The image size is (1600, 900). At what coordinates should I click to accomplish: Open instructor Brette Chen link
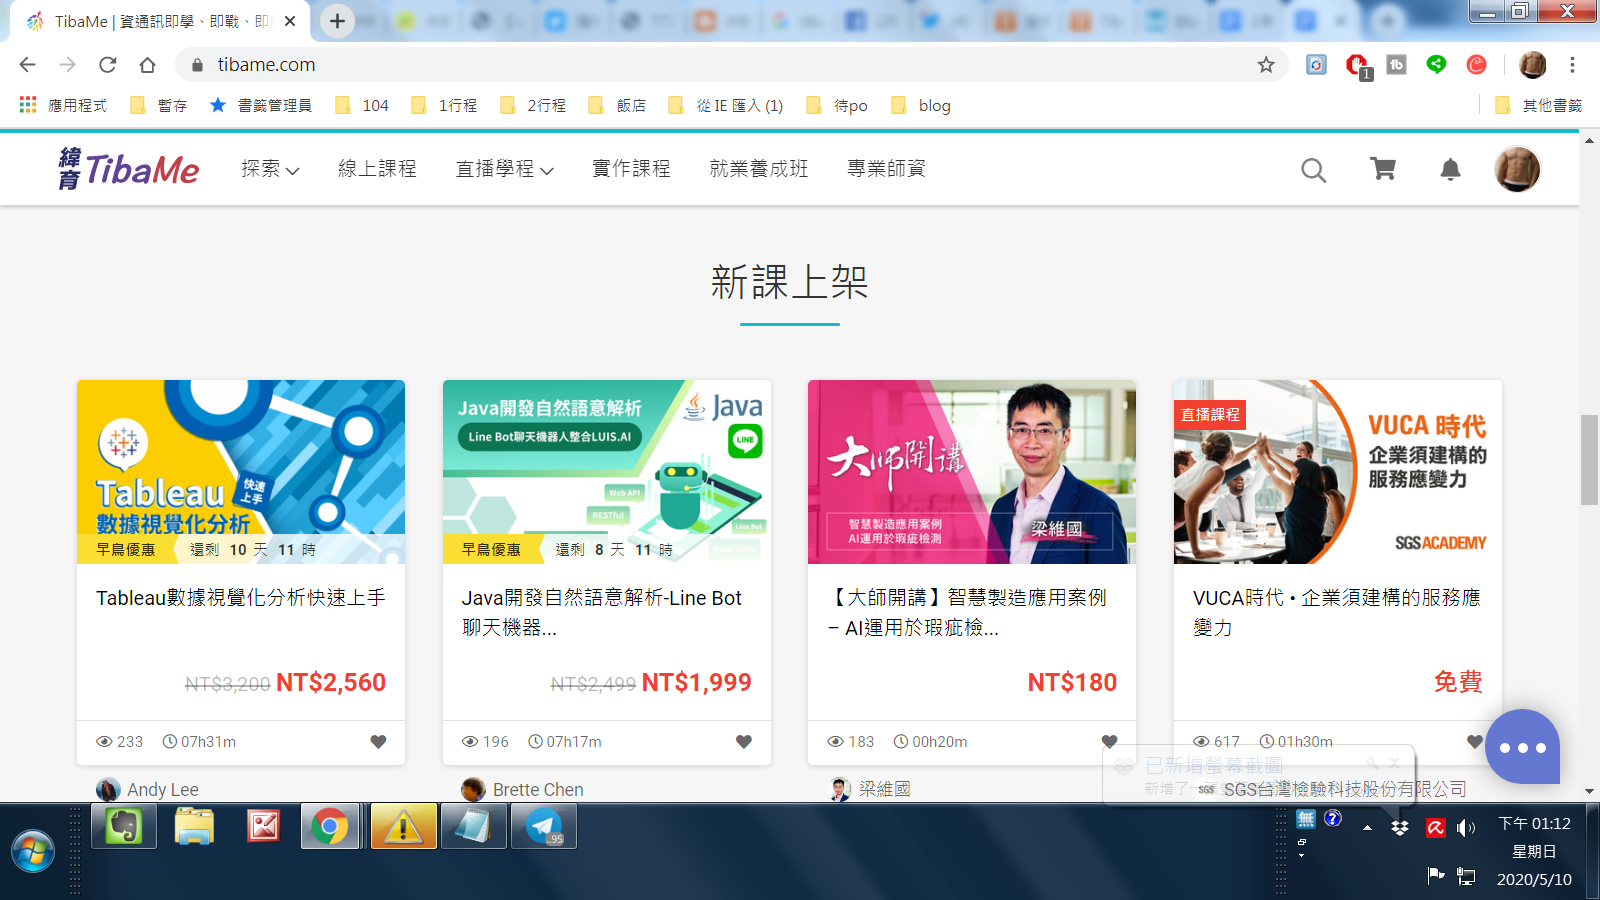(x=522, y=790)
